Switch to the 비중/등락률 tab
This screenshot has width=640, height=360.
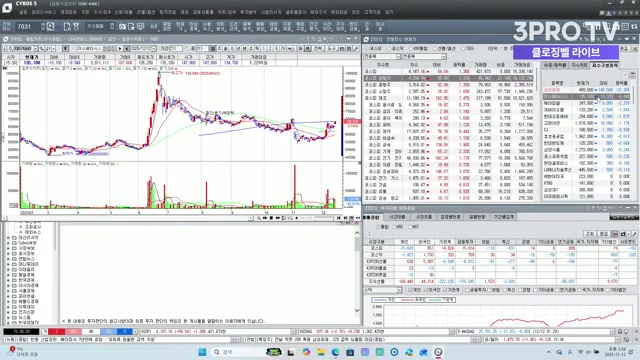(x=555, y=65)
